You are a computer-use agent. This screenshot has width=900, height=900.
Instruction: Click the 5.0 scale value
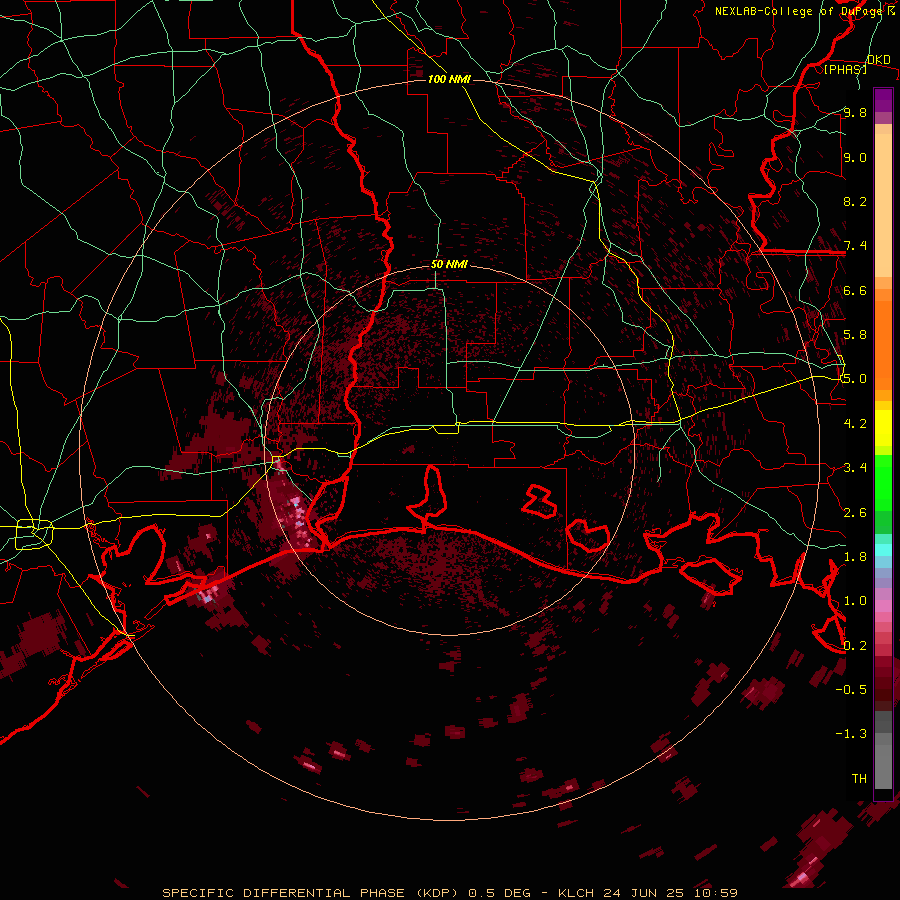point(855,379)
